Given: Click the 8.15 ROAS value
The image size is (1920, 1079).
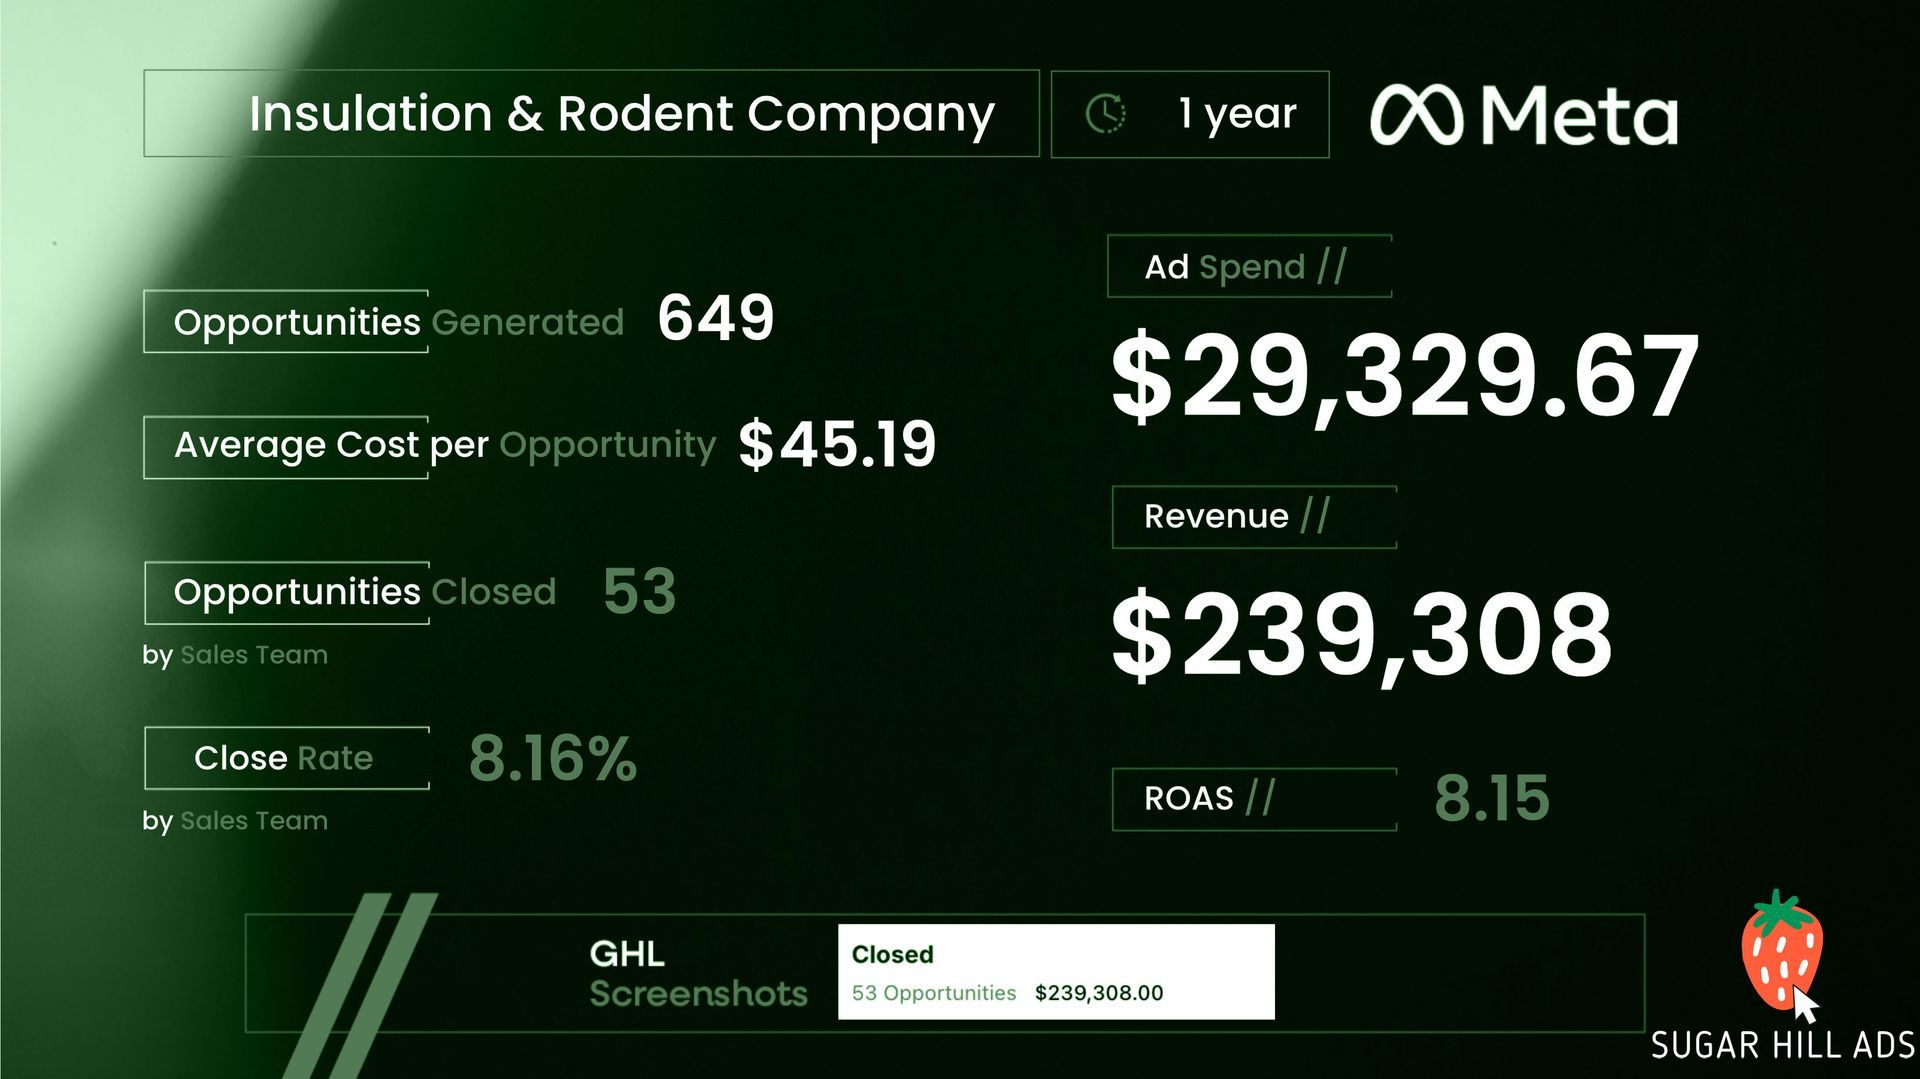Looking at the screenshot, I should click(x=1491, y=798).
